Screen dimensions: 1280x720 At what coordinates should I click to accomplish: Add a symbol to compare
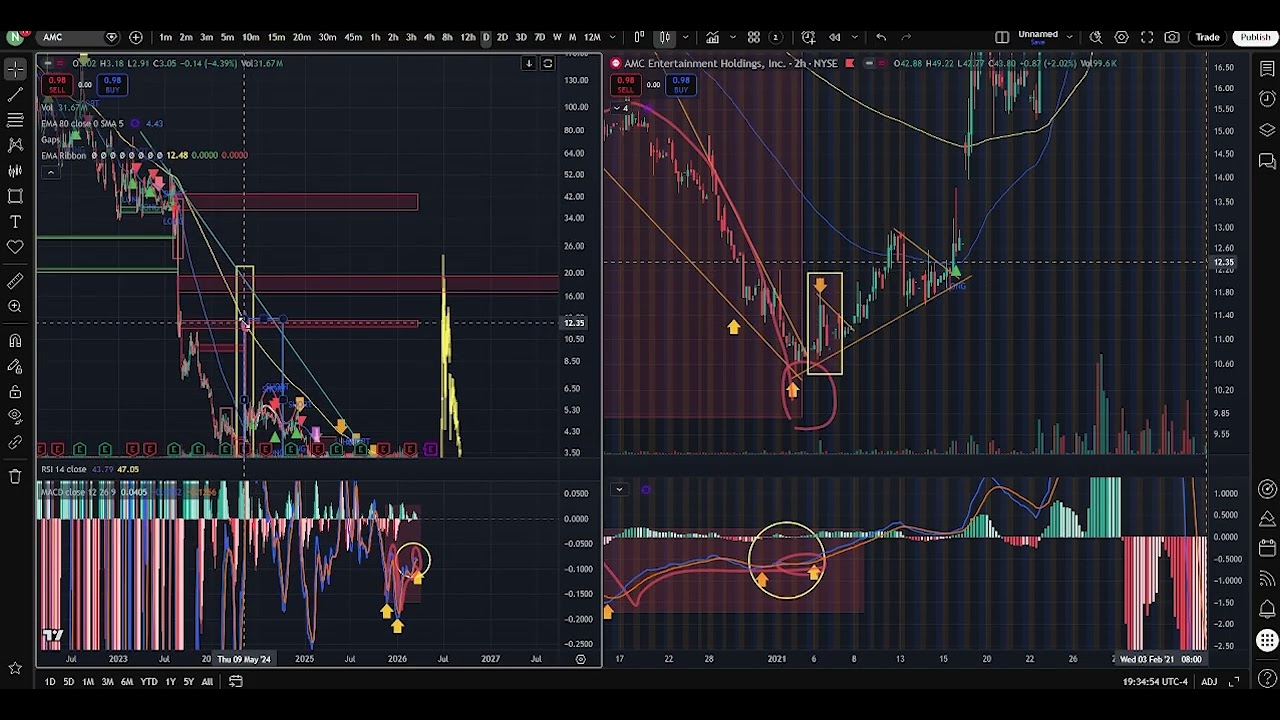coord(136,37)
